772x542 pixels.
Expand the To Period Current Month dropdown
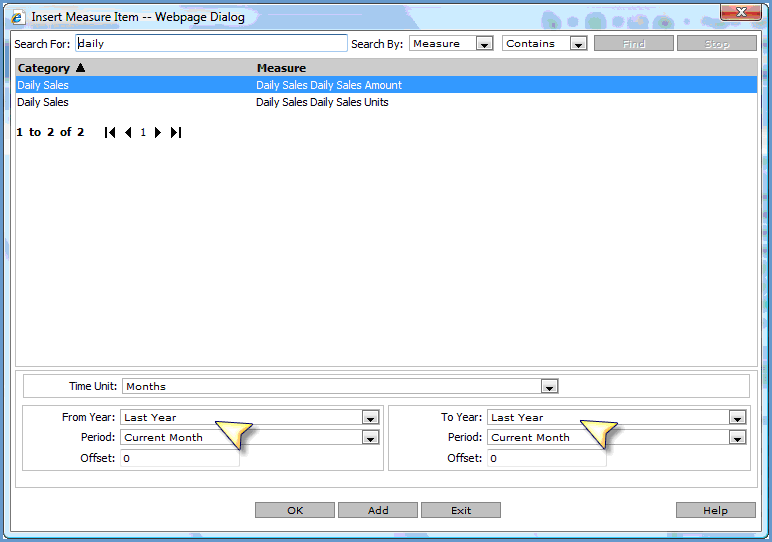[x=737, y=438]
